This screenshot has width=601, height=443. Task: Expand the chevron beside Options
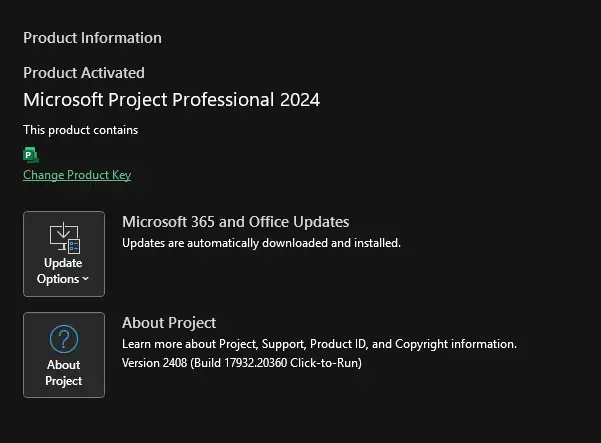pyautogui.click(x=85, y=279)
